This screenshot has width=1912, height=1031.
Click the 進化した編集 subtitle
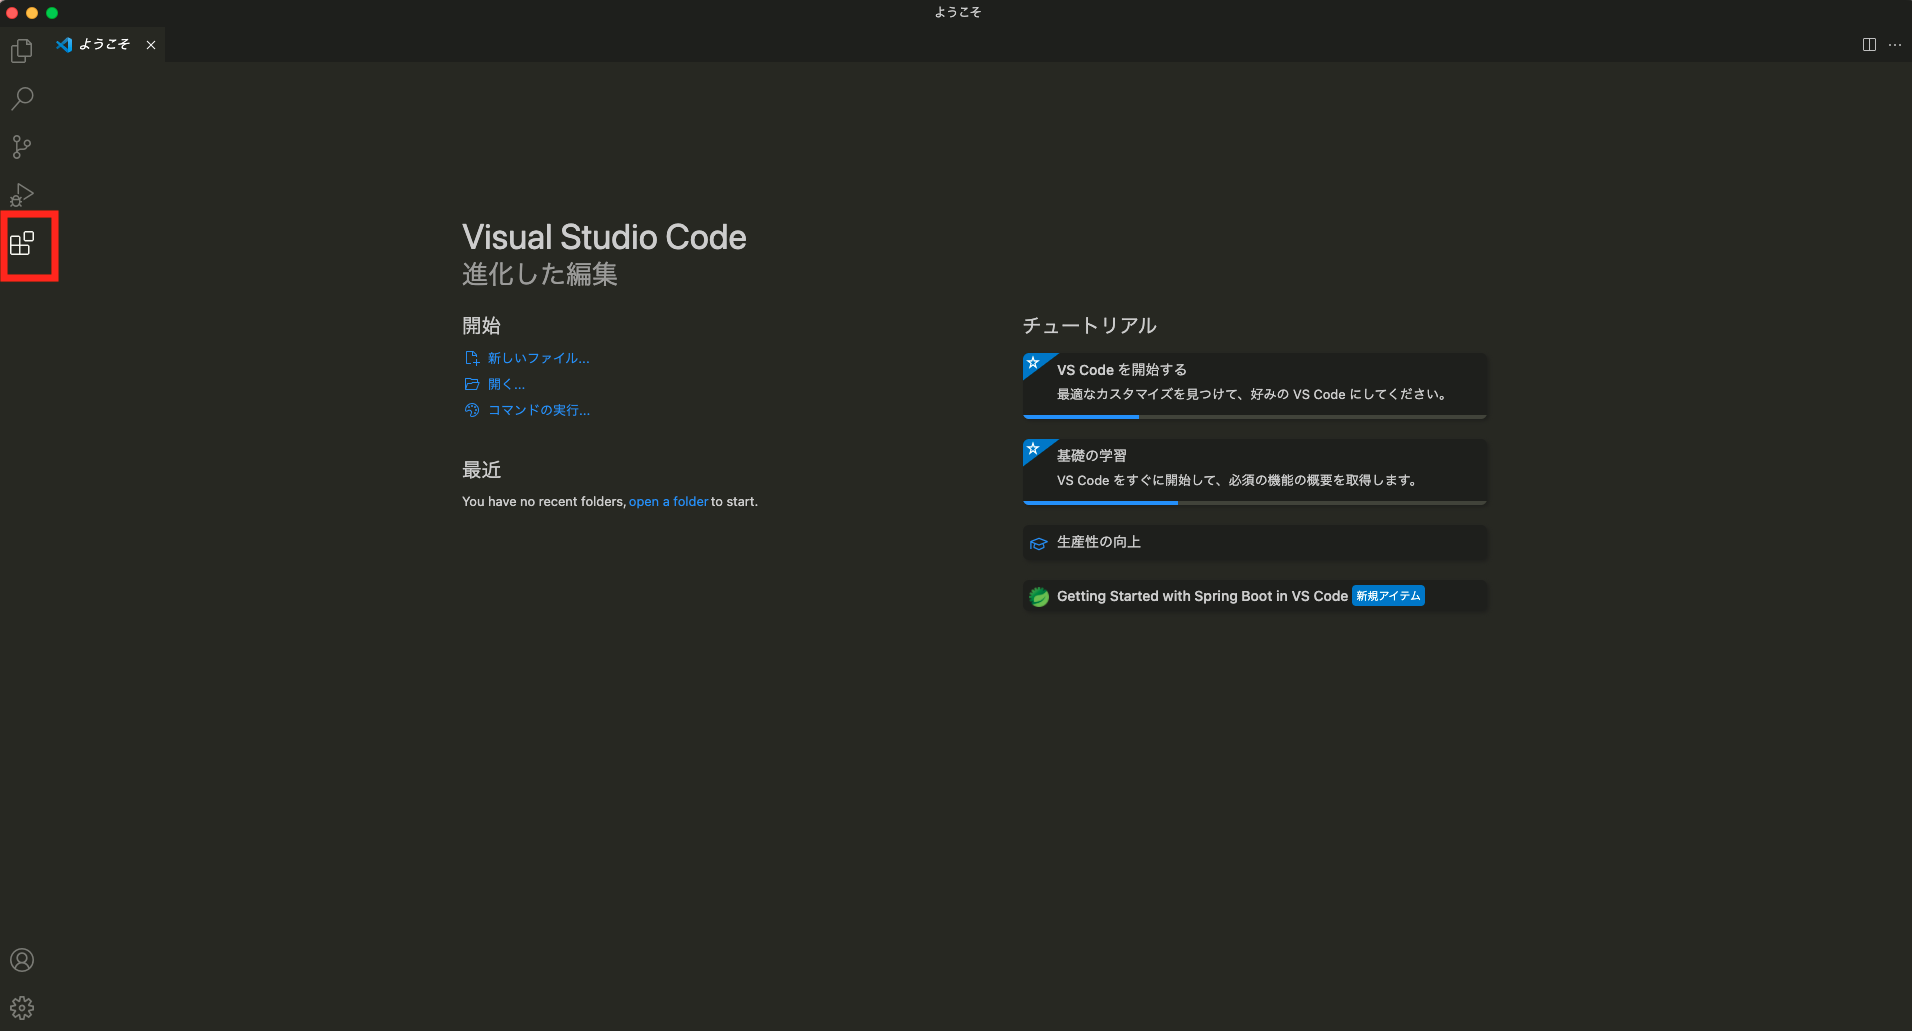(540, 274)
